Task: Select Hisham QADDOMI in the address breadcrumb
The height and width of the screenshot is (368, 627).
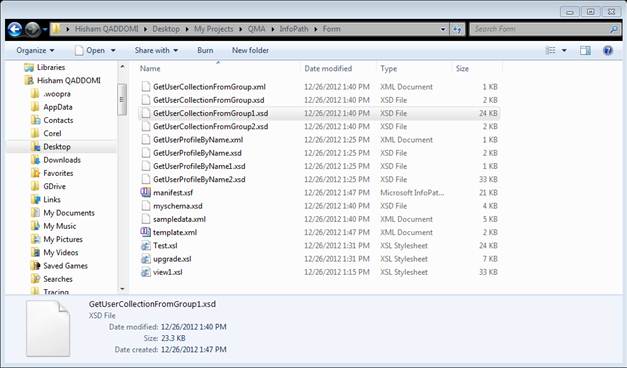Action: click(106, 29)
